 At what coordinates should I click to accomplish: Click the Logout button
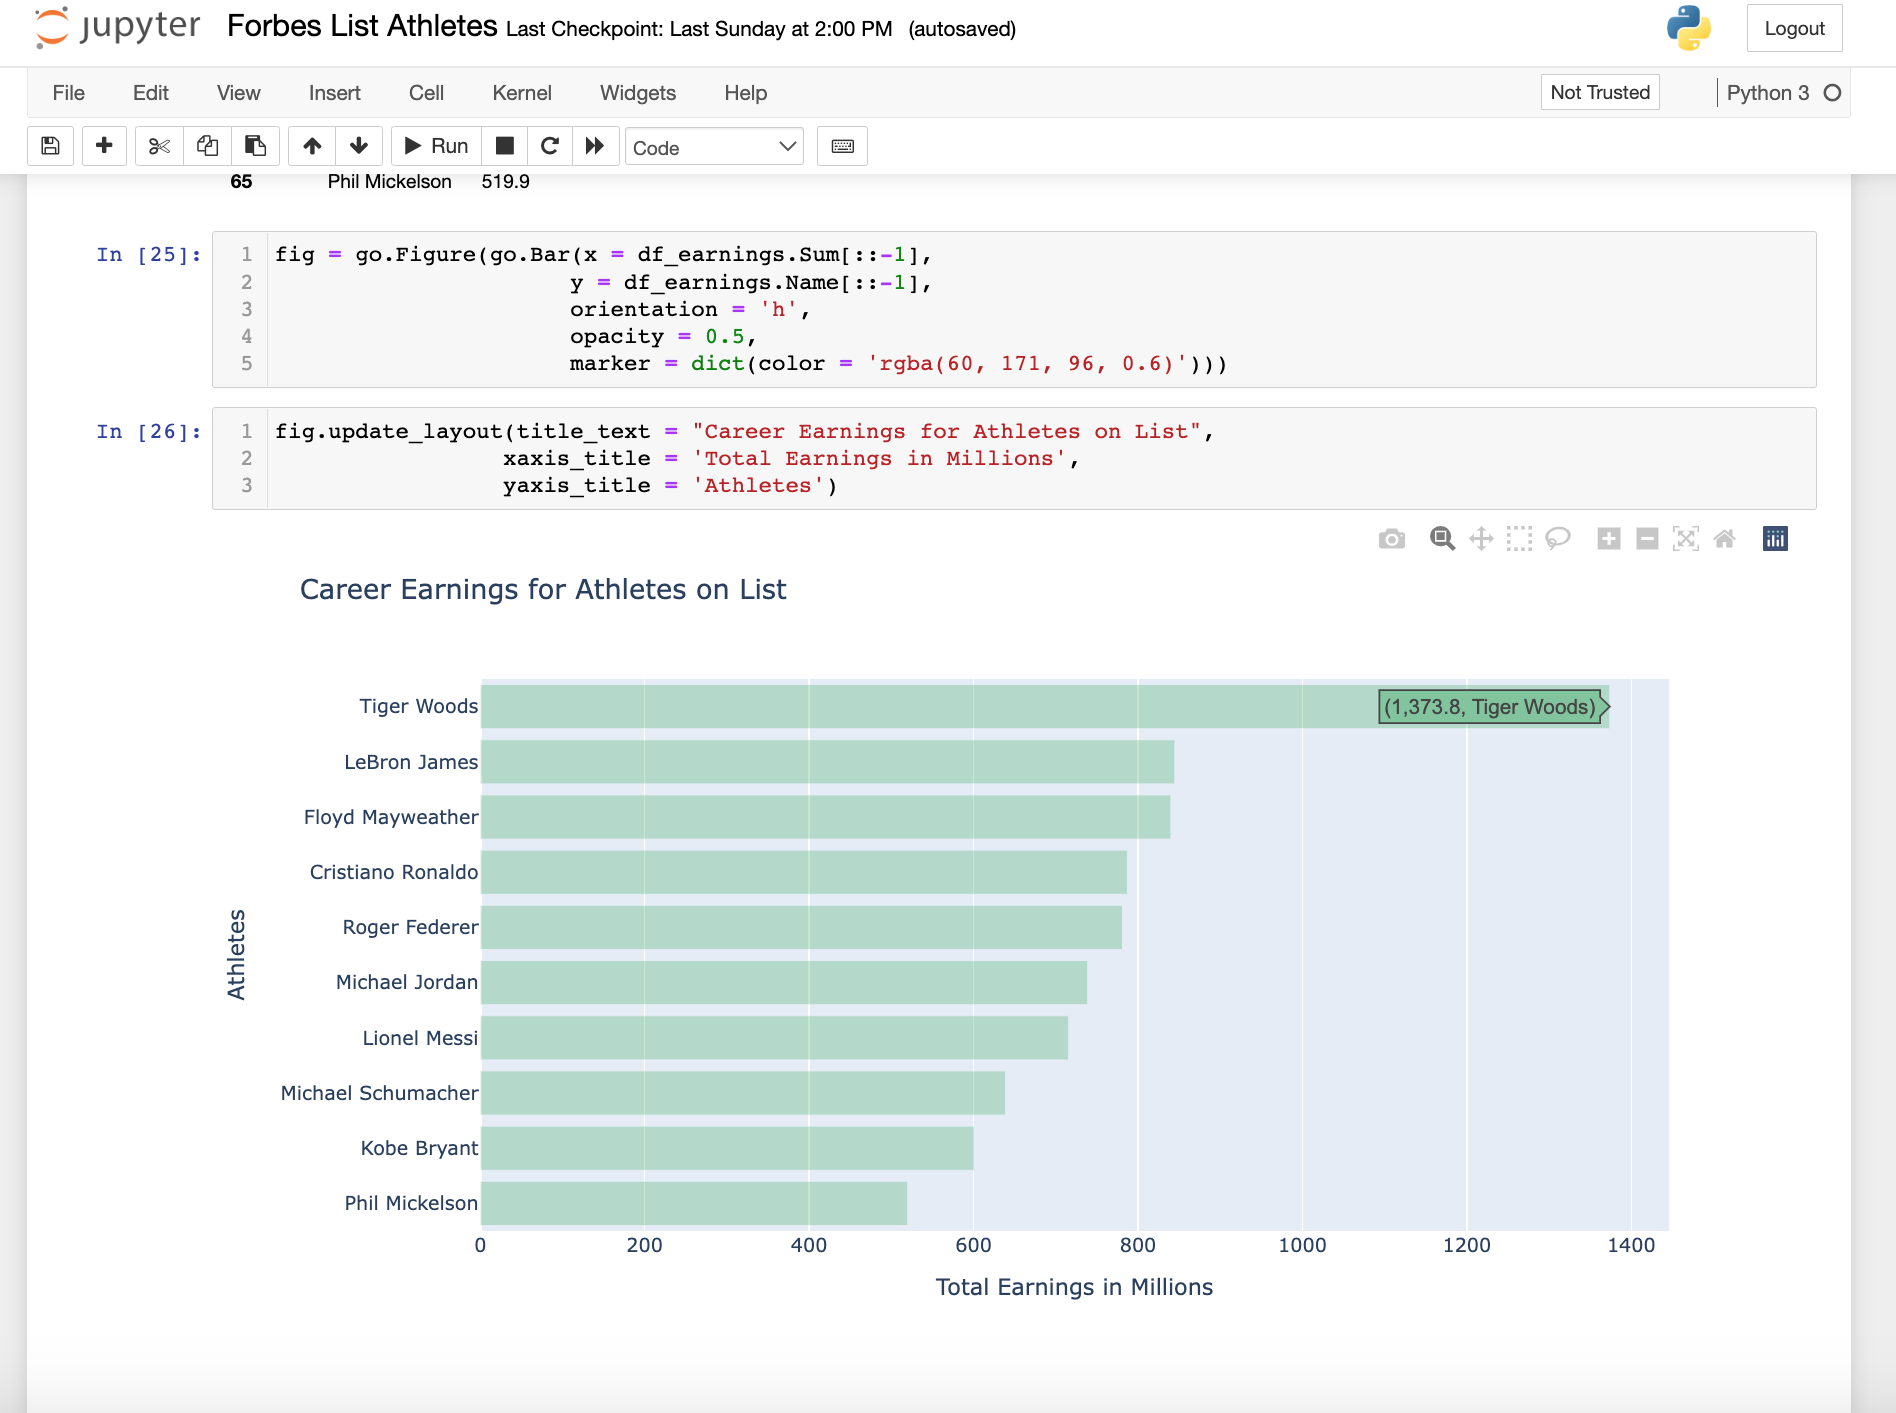[1794, 28]
